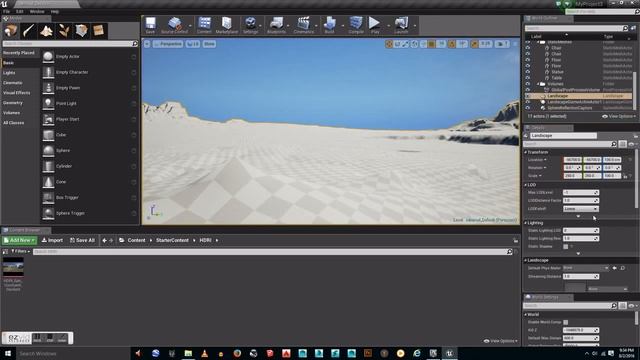This screenshot has height=360, width=640.
Task: Click Empty Actor sphere icon
Action: point(48,56)
